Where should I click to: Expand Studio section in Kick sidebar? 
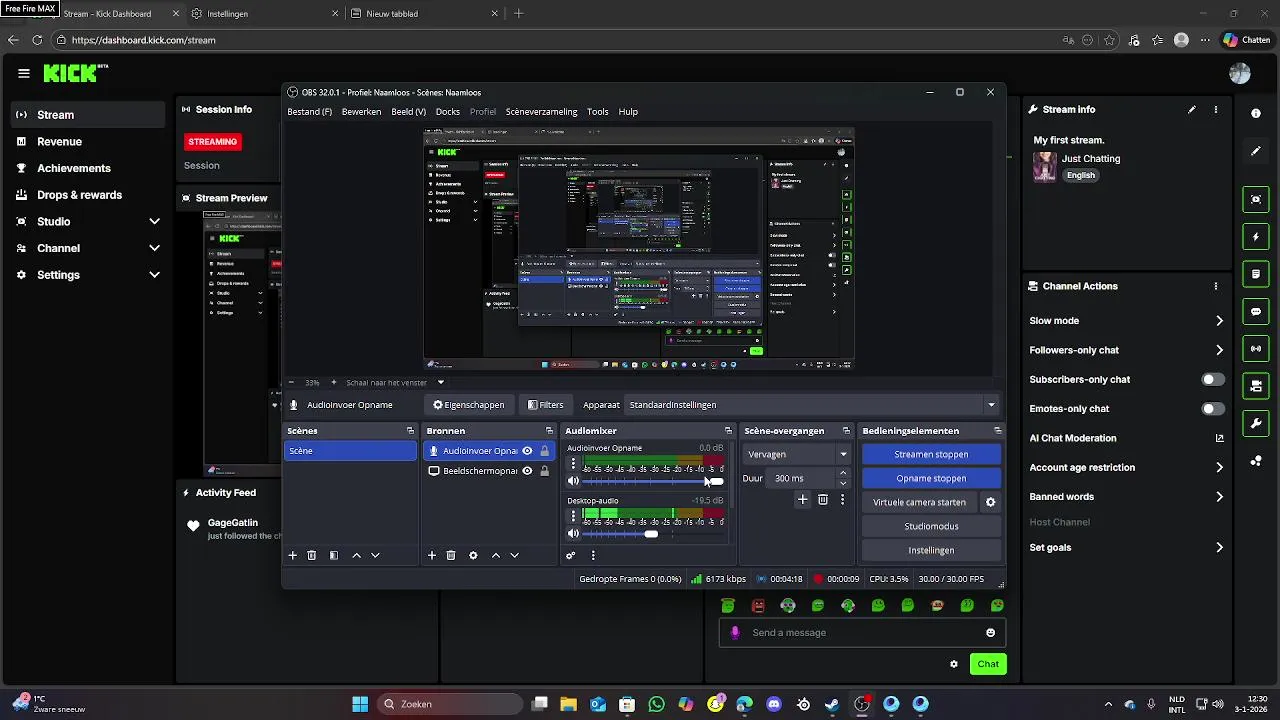pyautogui.click(x=154, y=222)
